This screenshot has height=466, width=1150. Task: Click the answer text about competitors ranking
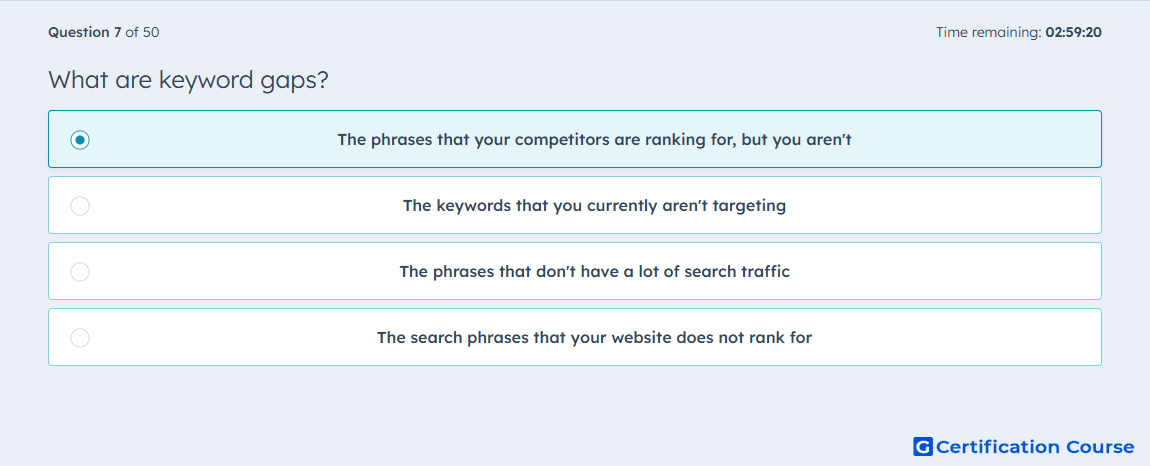[x=594, y=139]
